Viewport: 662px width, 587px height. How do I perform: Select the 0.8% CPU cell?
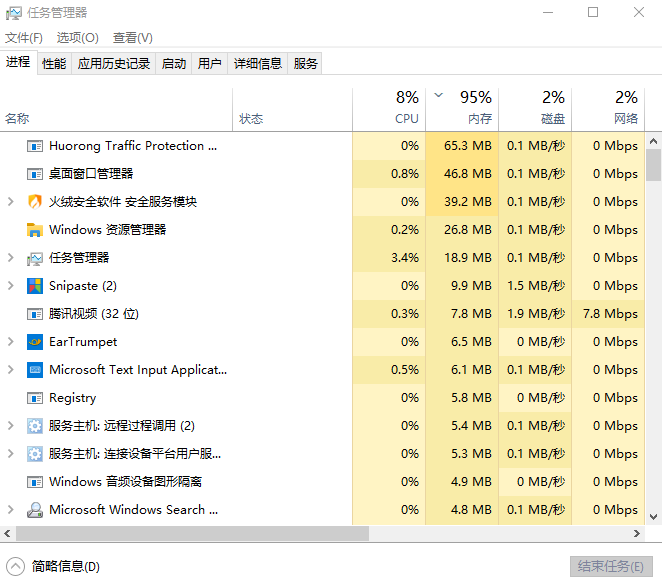[x=389, y=174]
